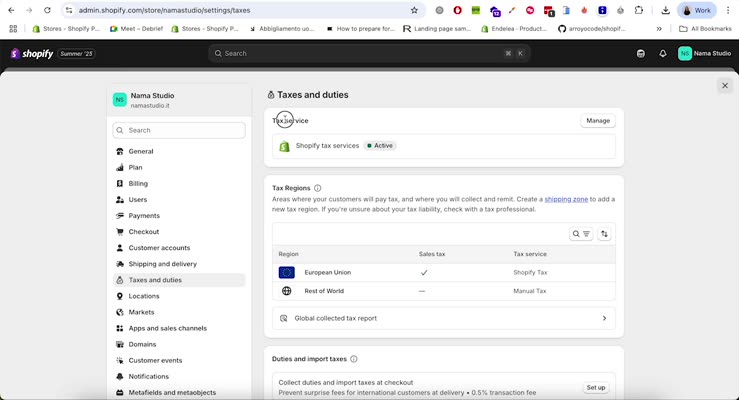The image size is (739, 400).
Task: Click the Metafields and metaobjects icon
Action: (x=120, y=392)
